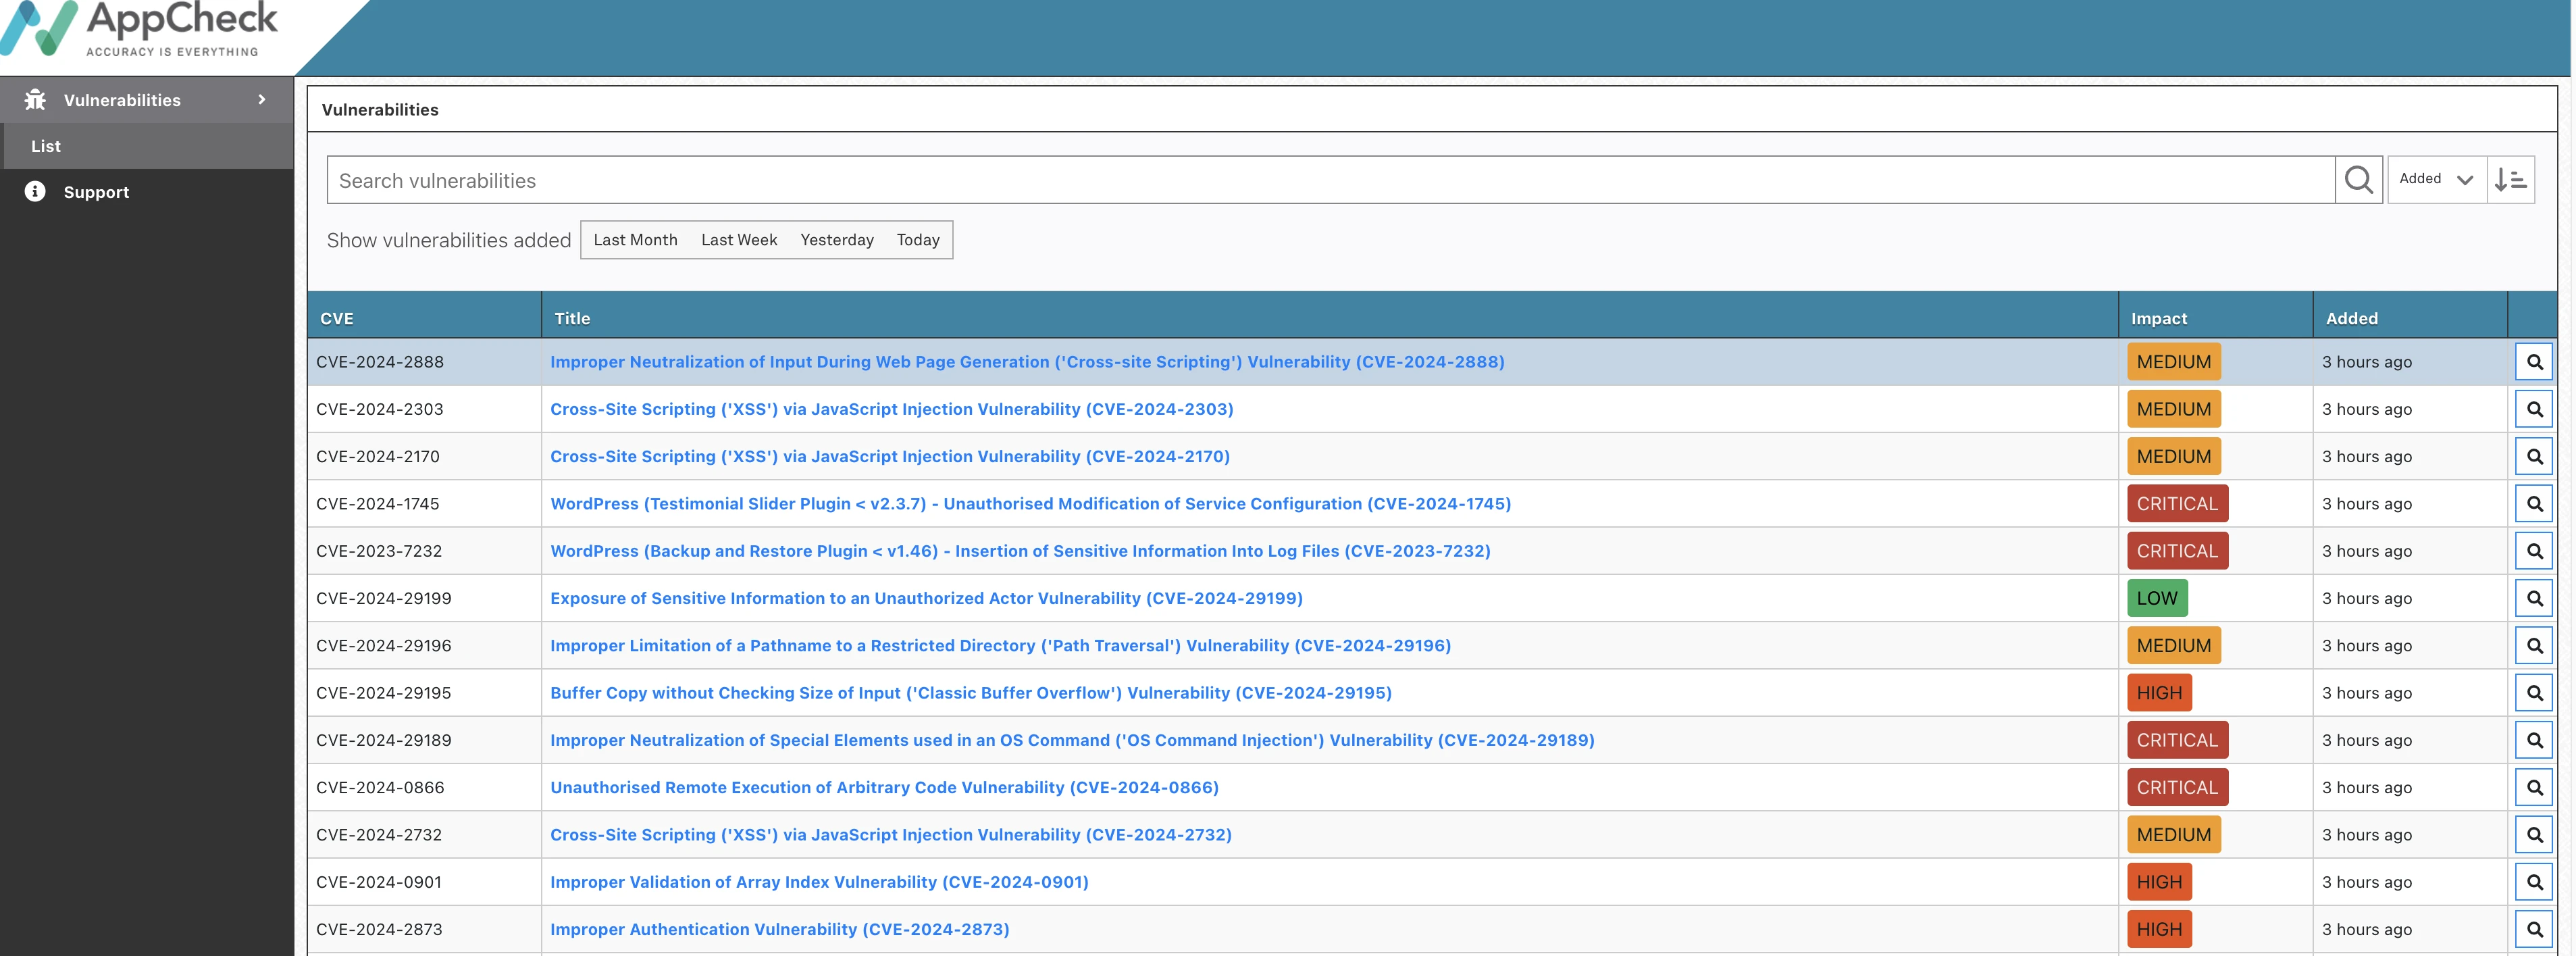This screenshot has height=956, width=2576.
Task: Click the search magnifier to run a search
Action: click(x=2359, y=180)
